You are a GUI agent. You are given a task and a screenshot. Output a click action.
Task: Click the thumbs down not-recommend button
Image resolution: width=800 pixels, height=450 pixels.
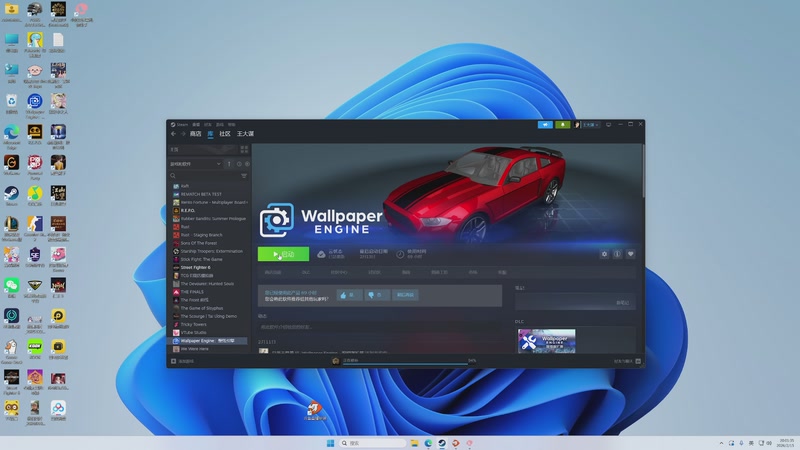pos(377,295)
